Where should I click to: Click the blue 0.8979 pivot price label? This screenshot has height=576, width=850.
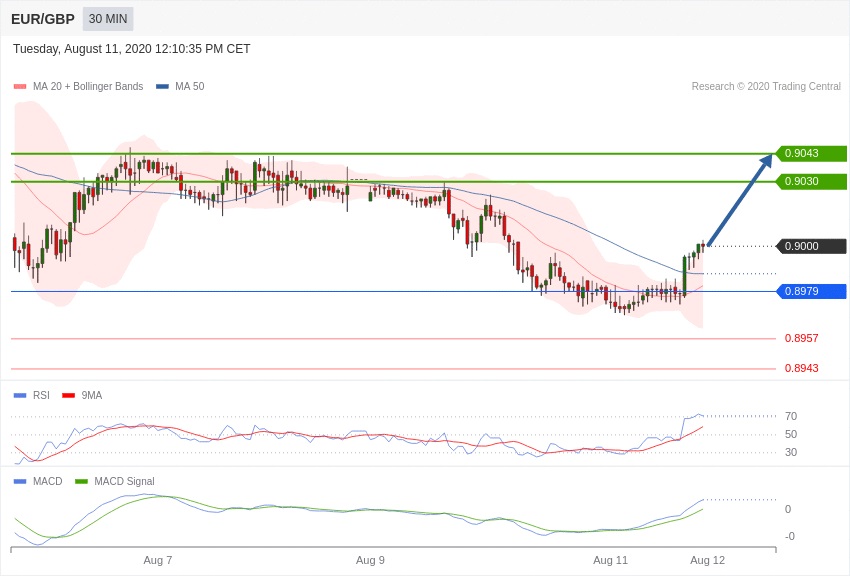pos(811,292)
